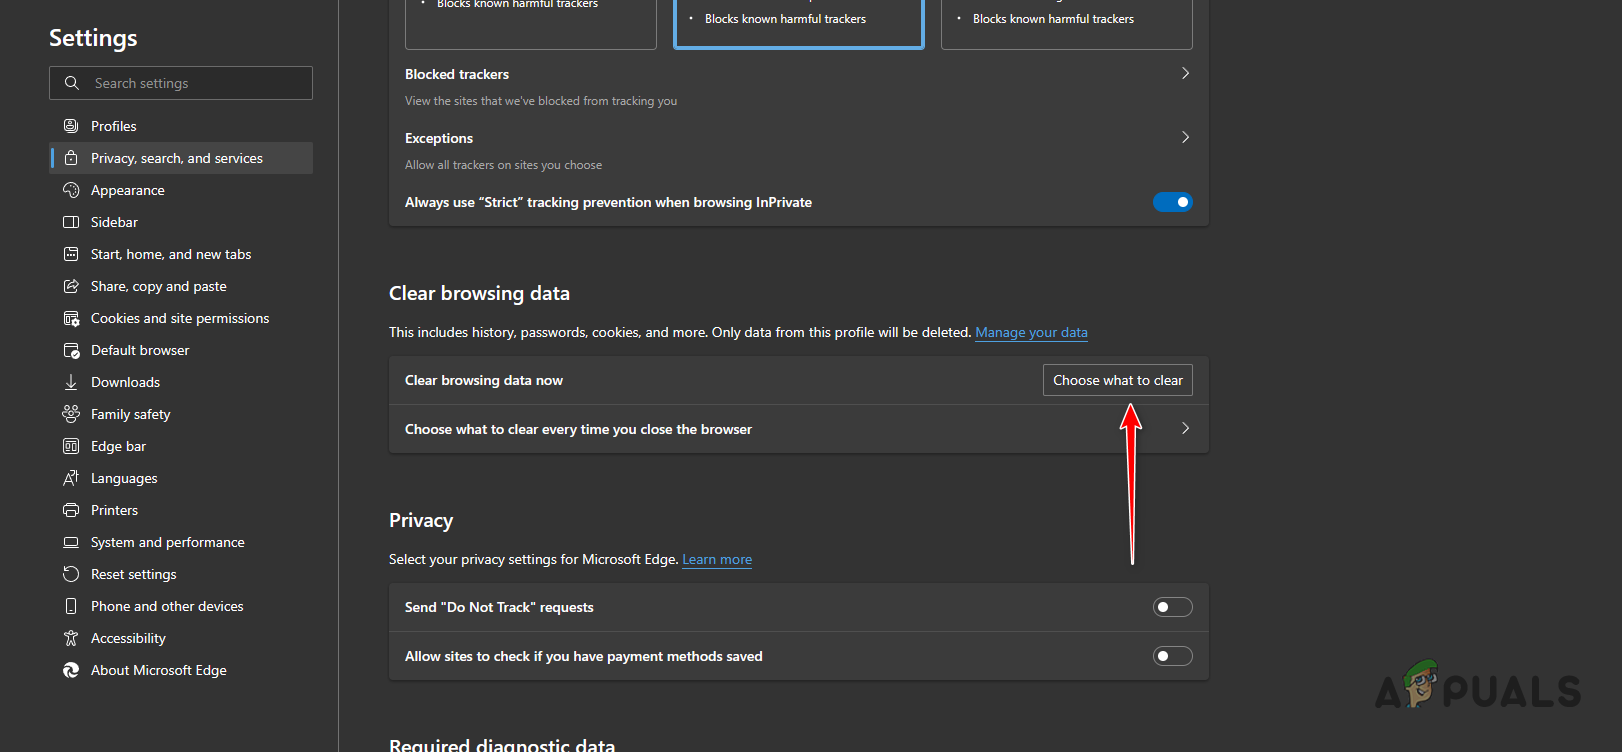Click the Printers icon
Screen dimensions: 1622x752
tap(71, 510)
